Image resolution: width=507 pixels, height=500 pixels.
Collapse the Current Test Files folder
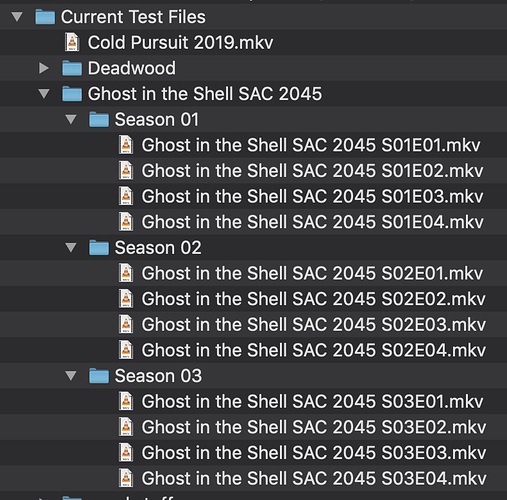17,17
